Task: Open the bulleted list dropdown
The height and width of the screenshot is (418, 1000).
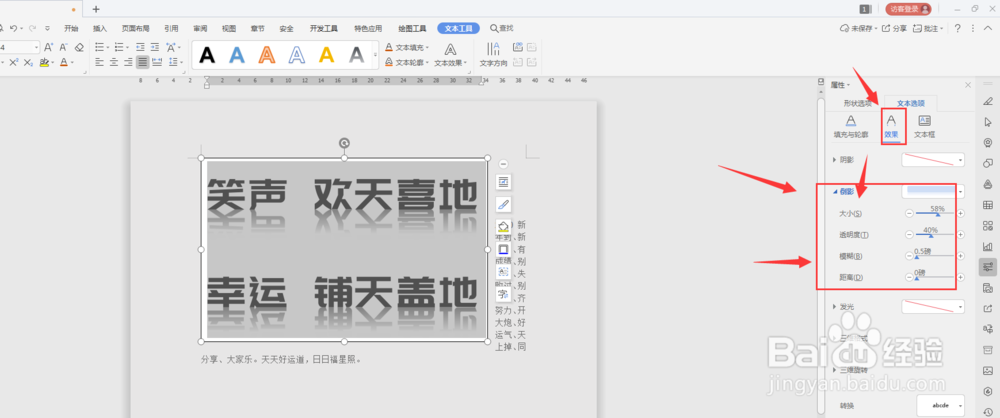Action: [x=108, y=47]
